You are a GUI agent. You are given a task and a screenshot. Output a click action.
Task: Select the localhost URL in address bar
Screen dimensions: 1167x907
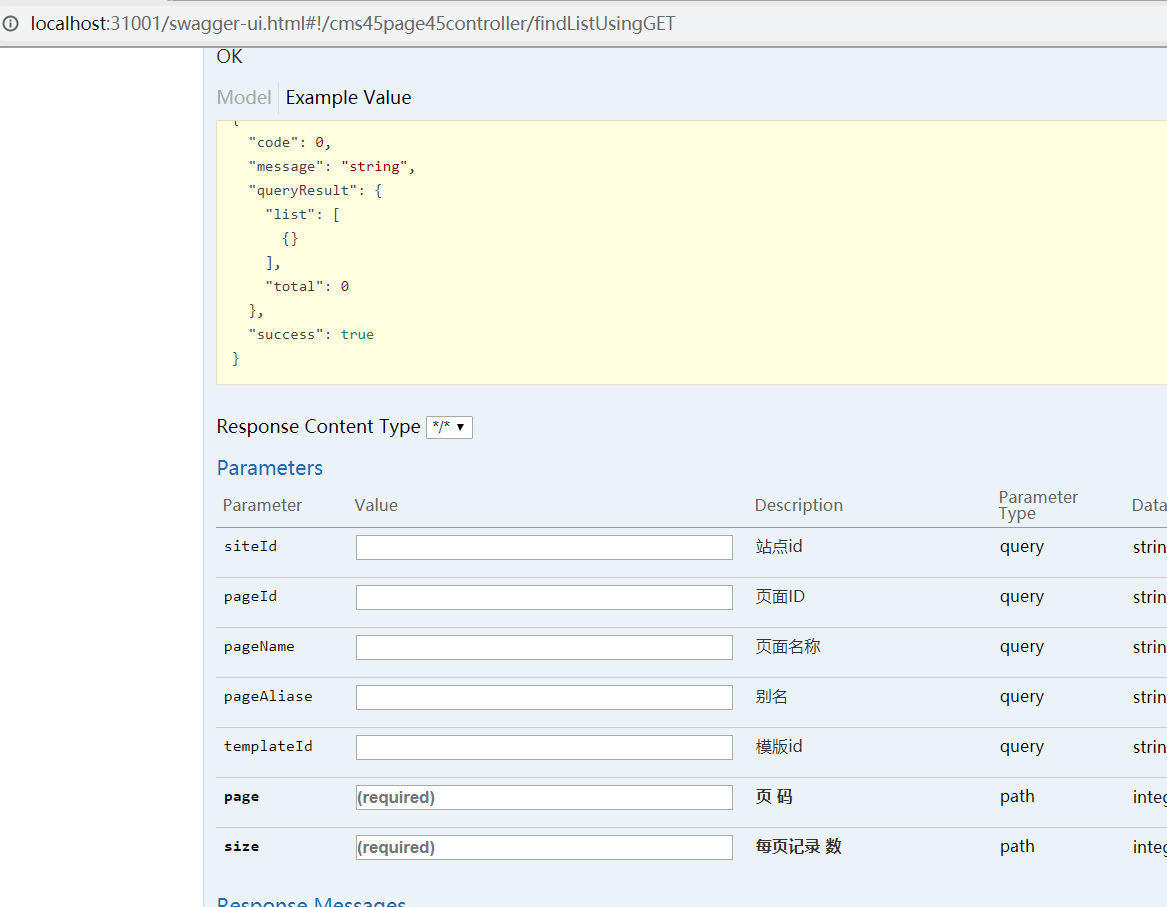click(x=353, y=24)
